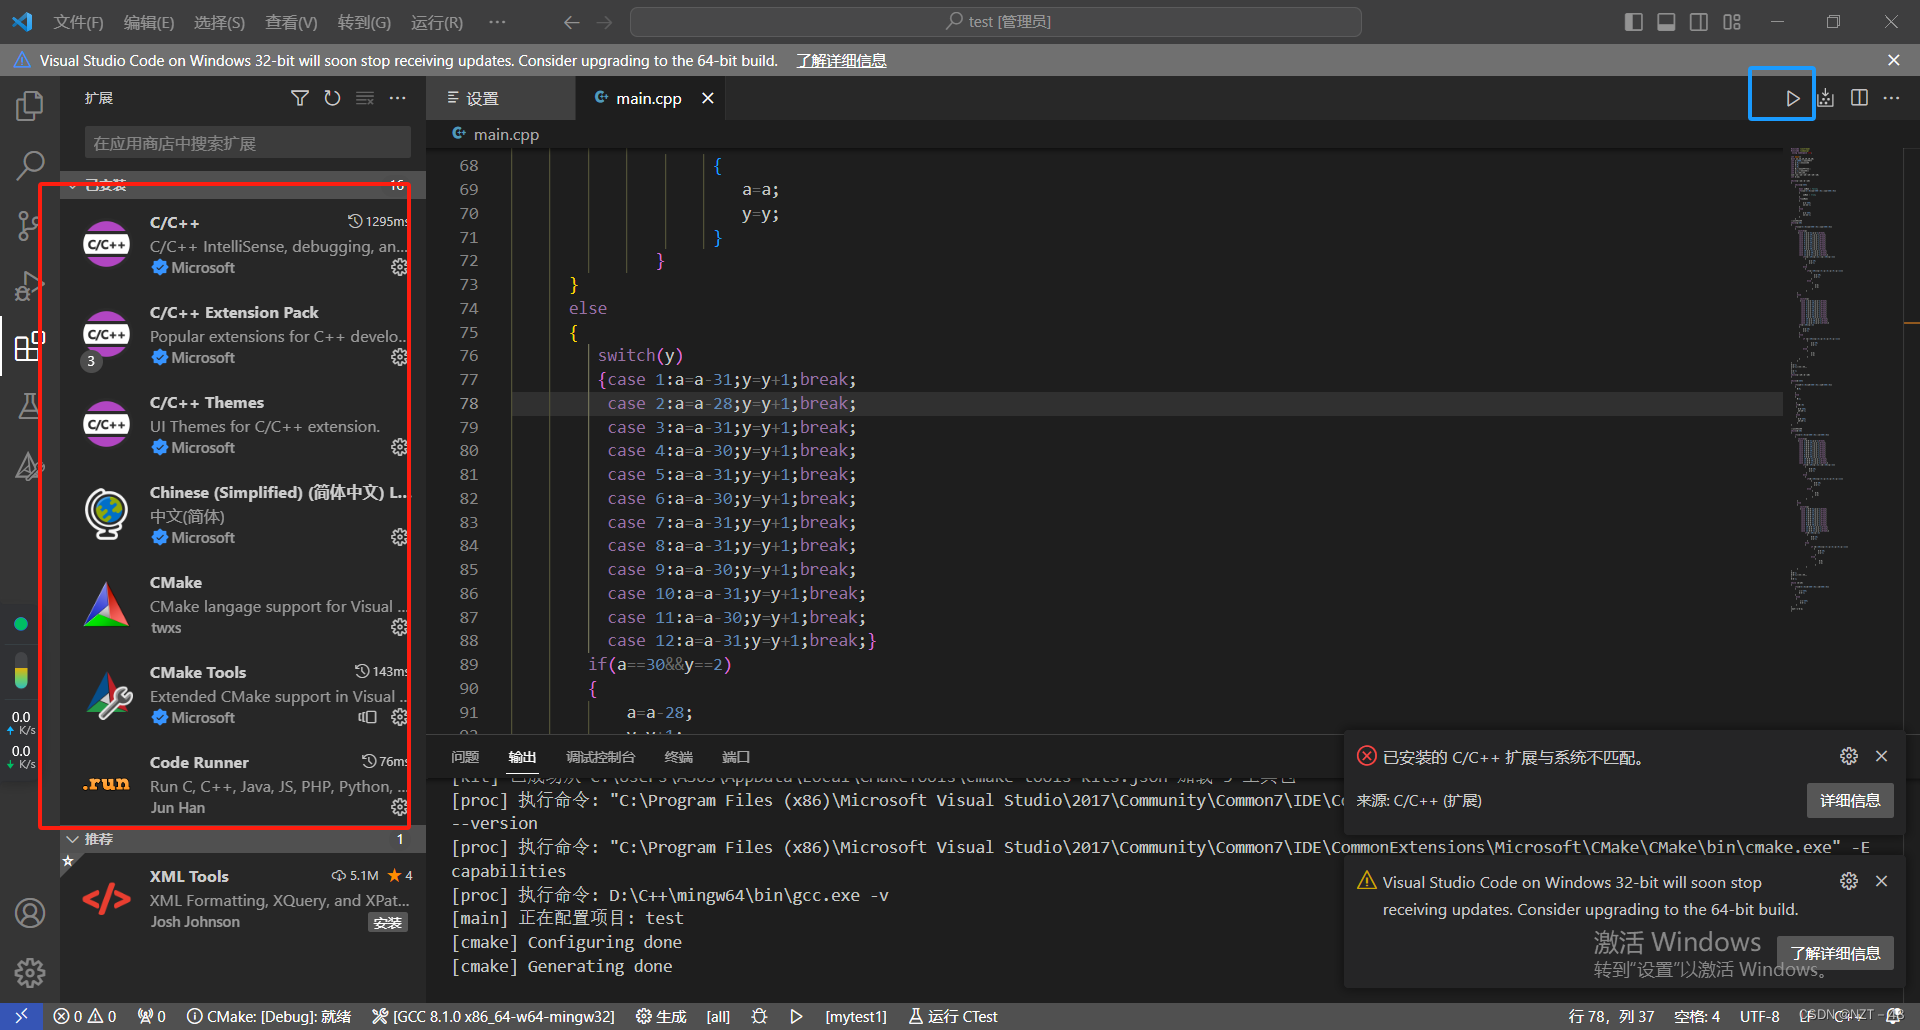The image size is (1920, 1030).
Task: Open Run and Debug view
Action: pos(30,286)
